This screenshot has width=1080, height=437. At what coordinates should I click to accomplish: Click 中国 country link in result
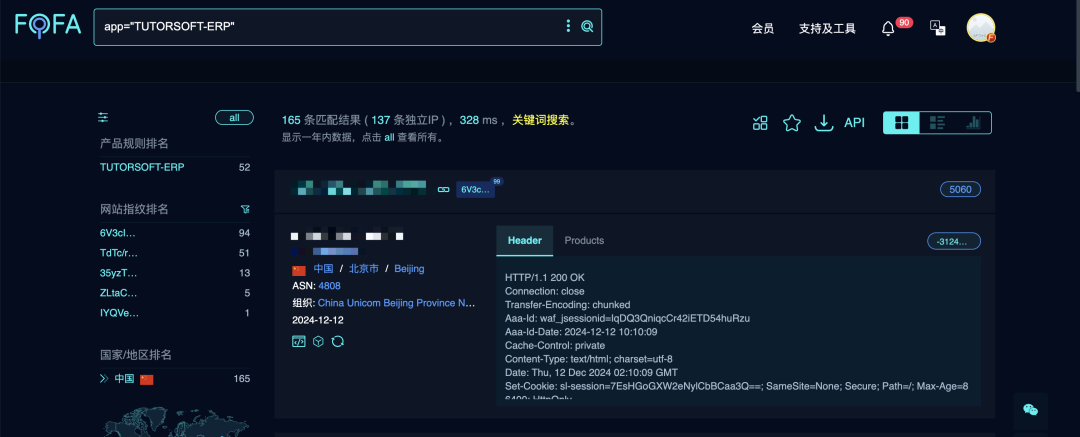pyautogui.click(x=323, y=269)
